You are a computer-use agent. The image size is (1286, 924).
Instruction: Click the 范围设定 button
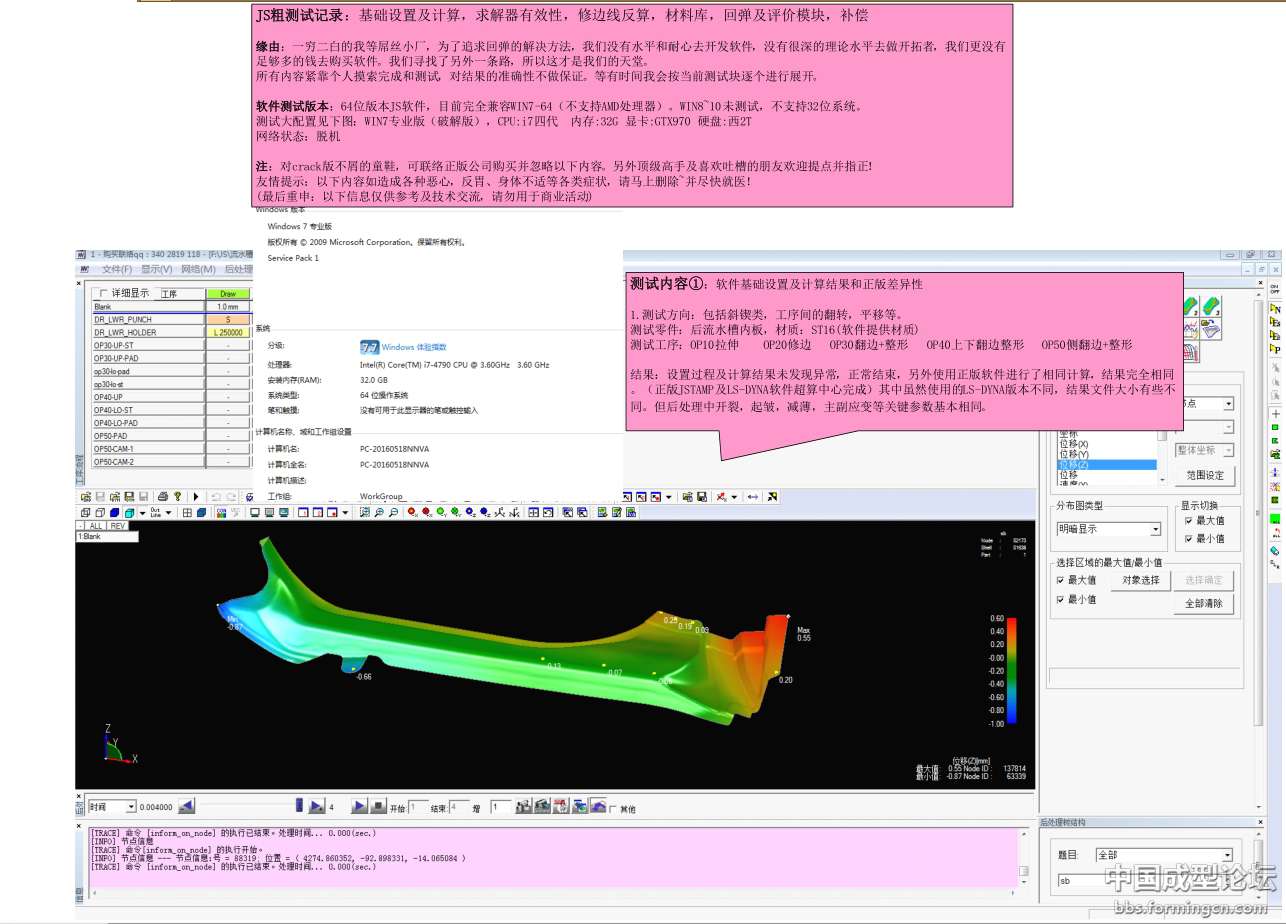[x=1204, y=476]
